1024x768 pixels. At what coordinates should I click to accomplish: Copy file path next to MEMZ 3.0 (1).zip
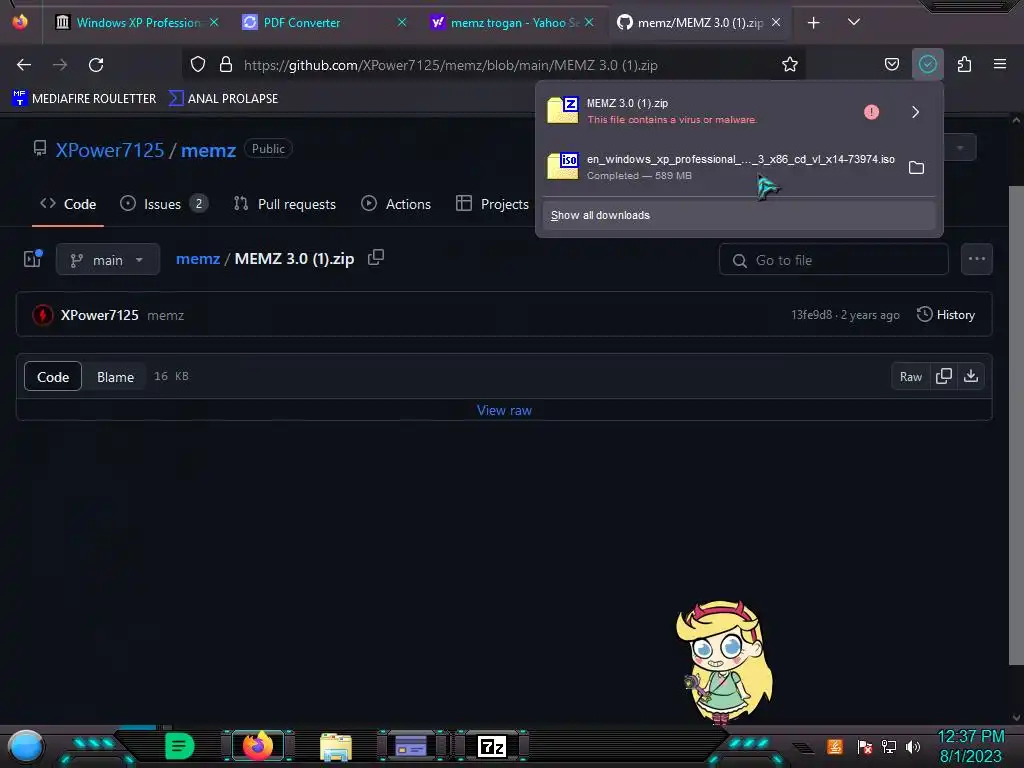376,258
